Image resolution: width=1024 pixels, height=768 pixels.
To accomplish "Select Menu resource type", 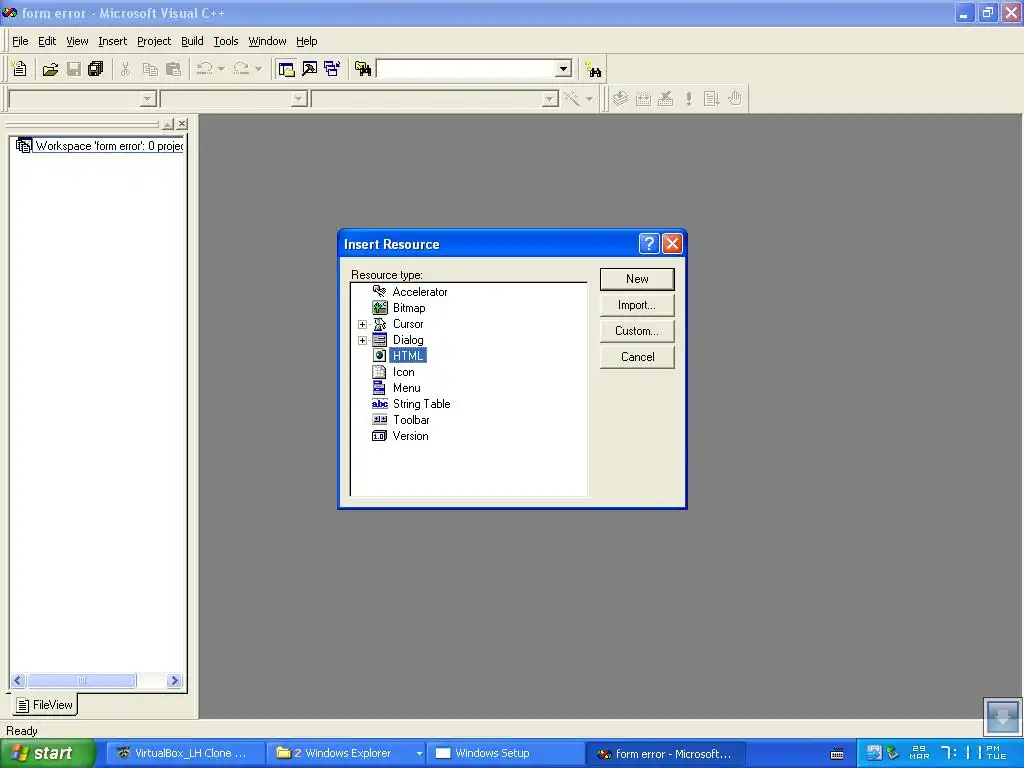I will pos(406,388).
